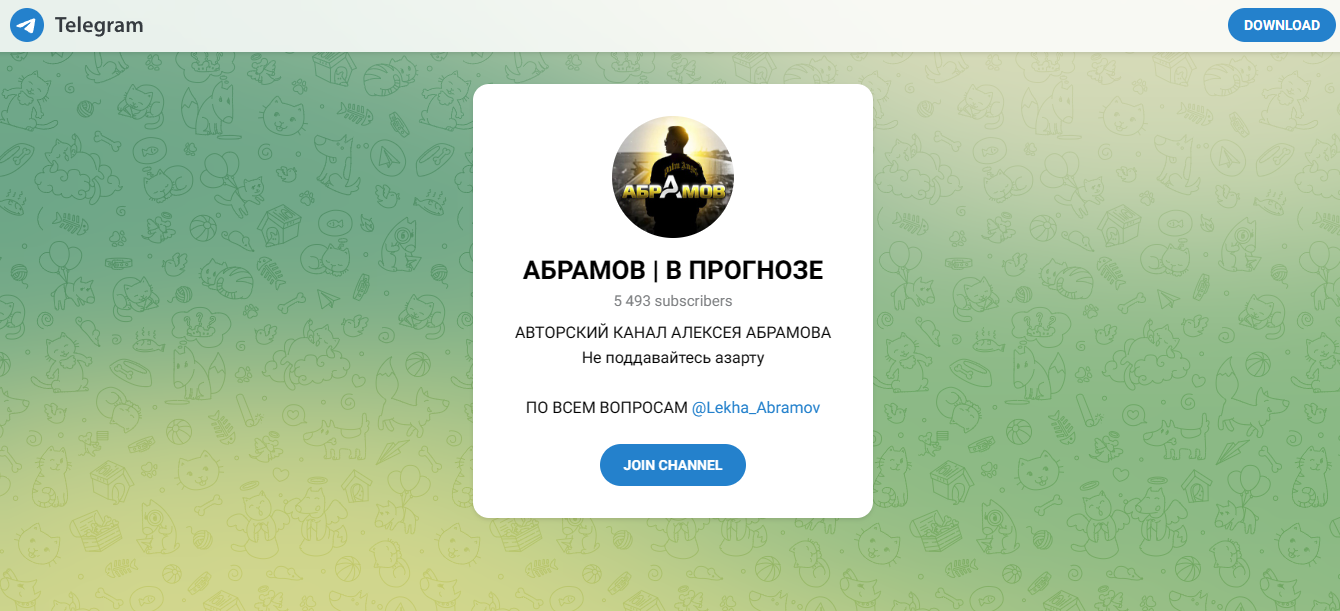1340x611 pixels.
Task: Click the yellow АБРАМОВ text inside avatar
Action: (673, 190)
